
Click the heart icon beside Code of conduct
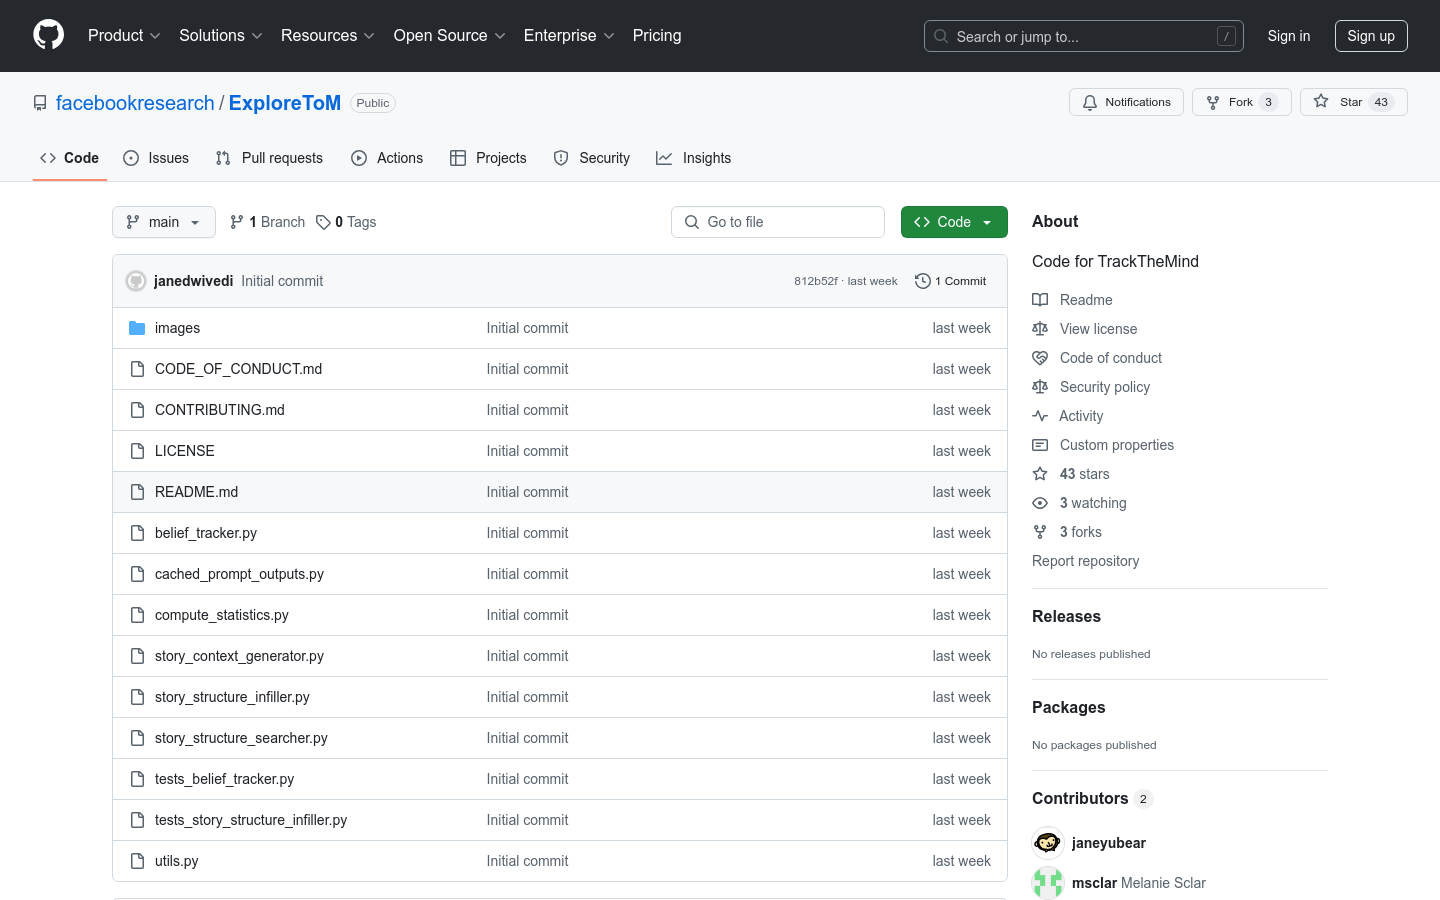click(x=1040, y=358)
